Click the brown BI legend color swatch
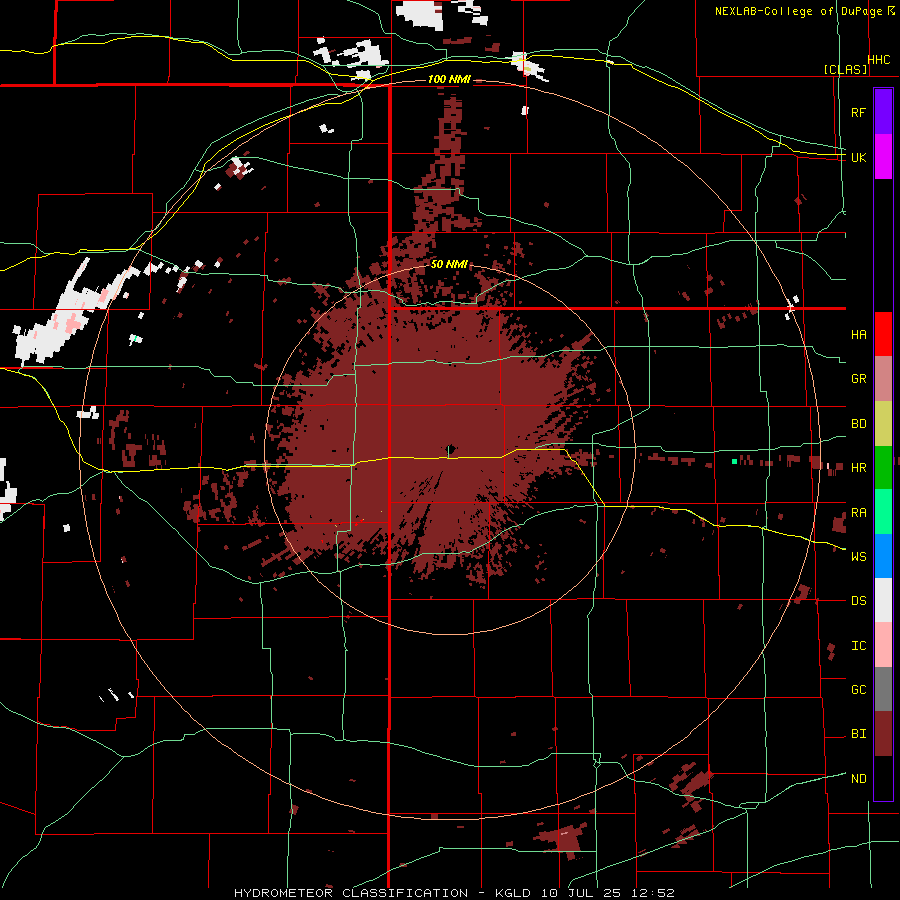Screen dimensions: 900x900 883,734
